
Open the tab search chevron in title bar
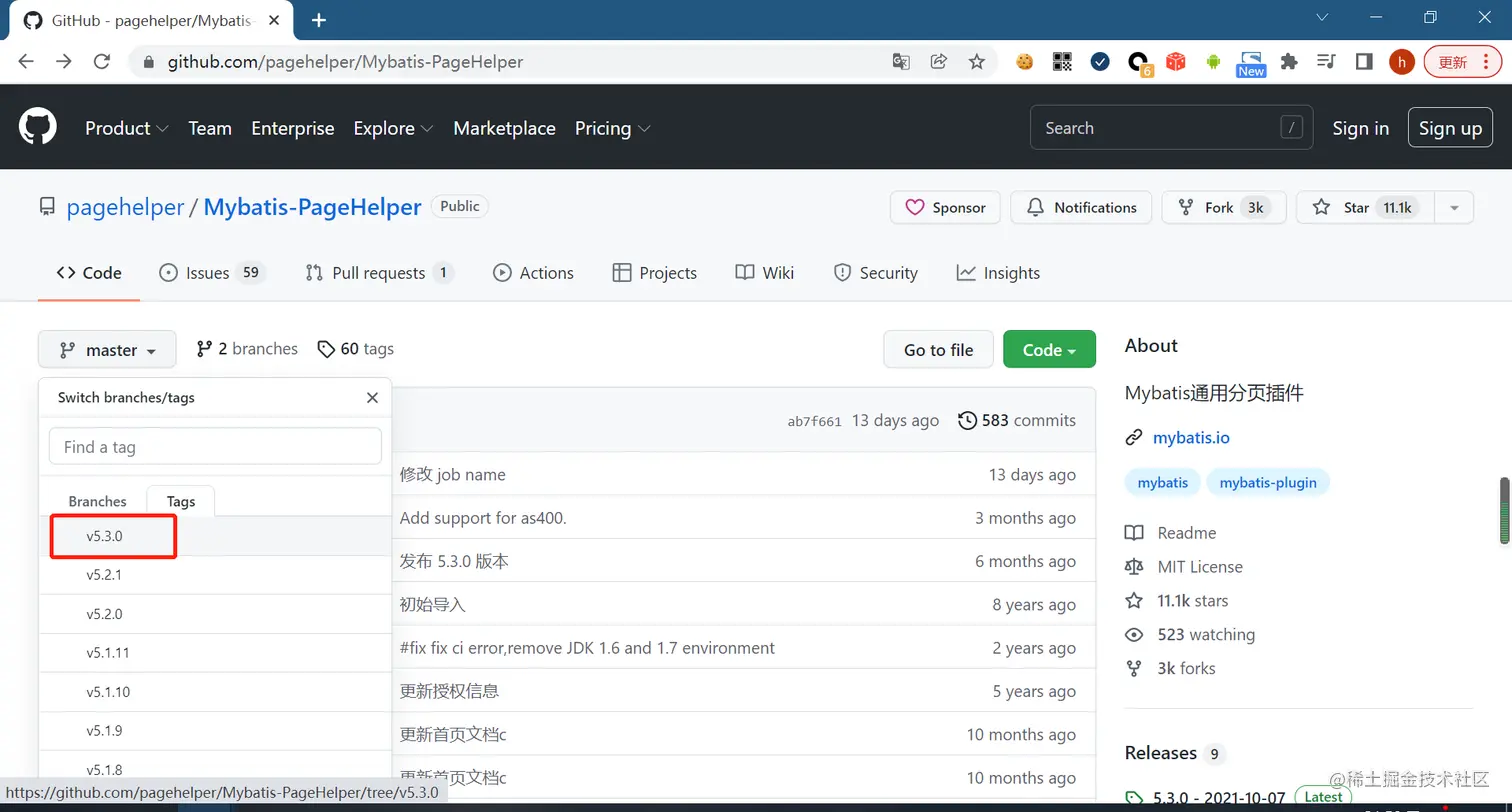click(1322, 18)
